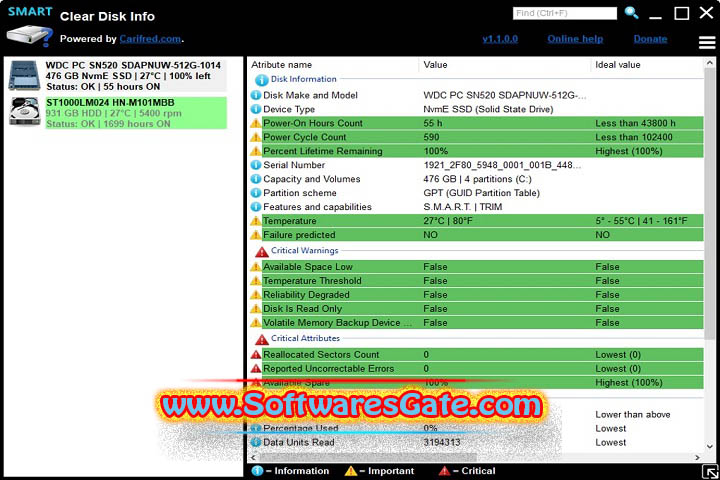Select the WDC PC SN520 SSD drive icon
This screenshot has height=480, width=720.
click(24, 76)
